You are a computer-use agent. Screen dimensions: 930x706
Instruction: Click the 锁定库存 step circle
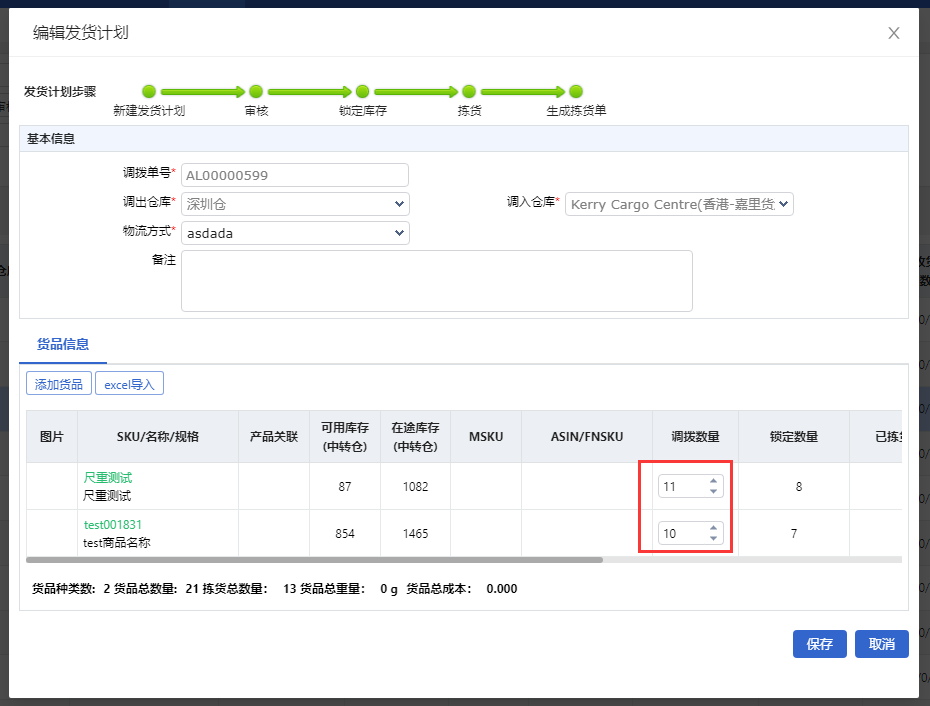pyautogui.click(x=362, y=91)
